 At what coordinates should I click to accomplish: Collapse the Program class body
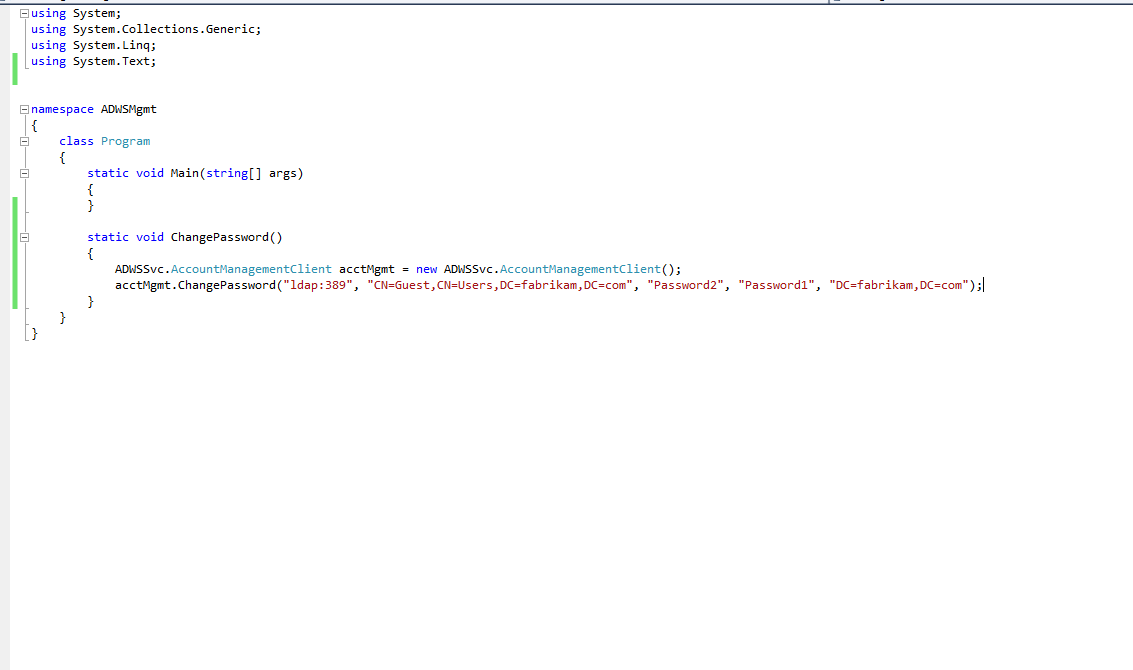point(23,141)
